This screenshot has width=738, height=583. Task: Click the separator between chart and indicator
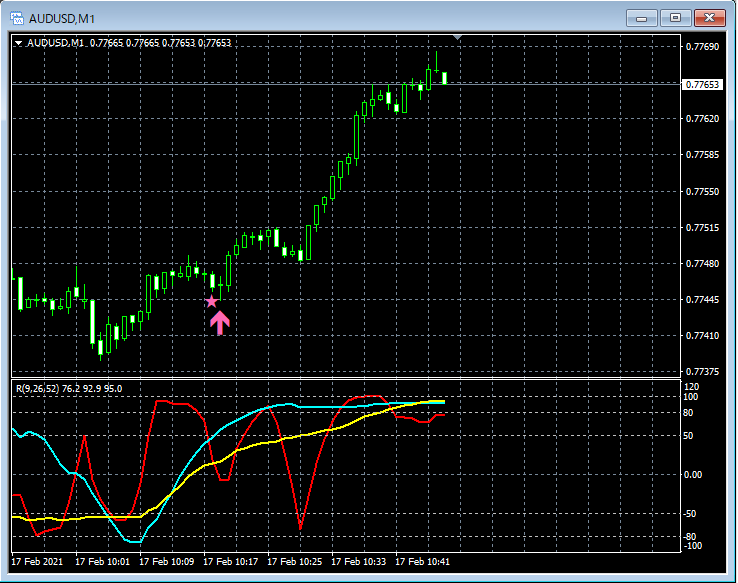[x=346, y=378]
